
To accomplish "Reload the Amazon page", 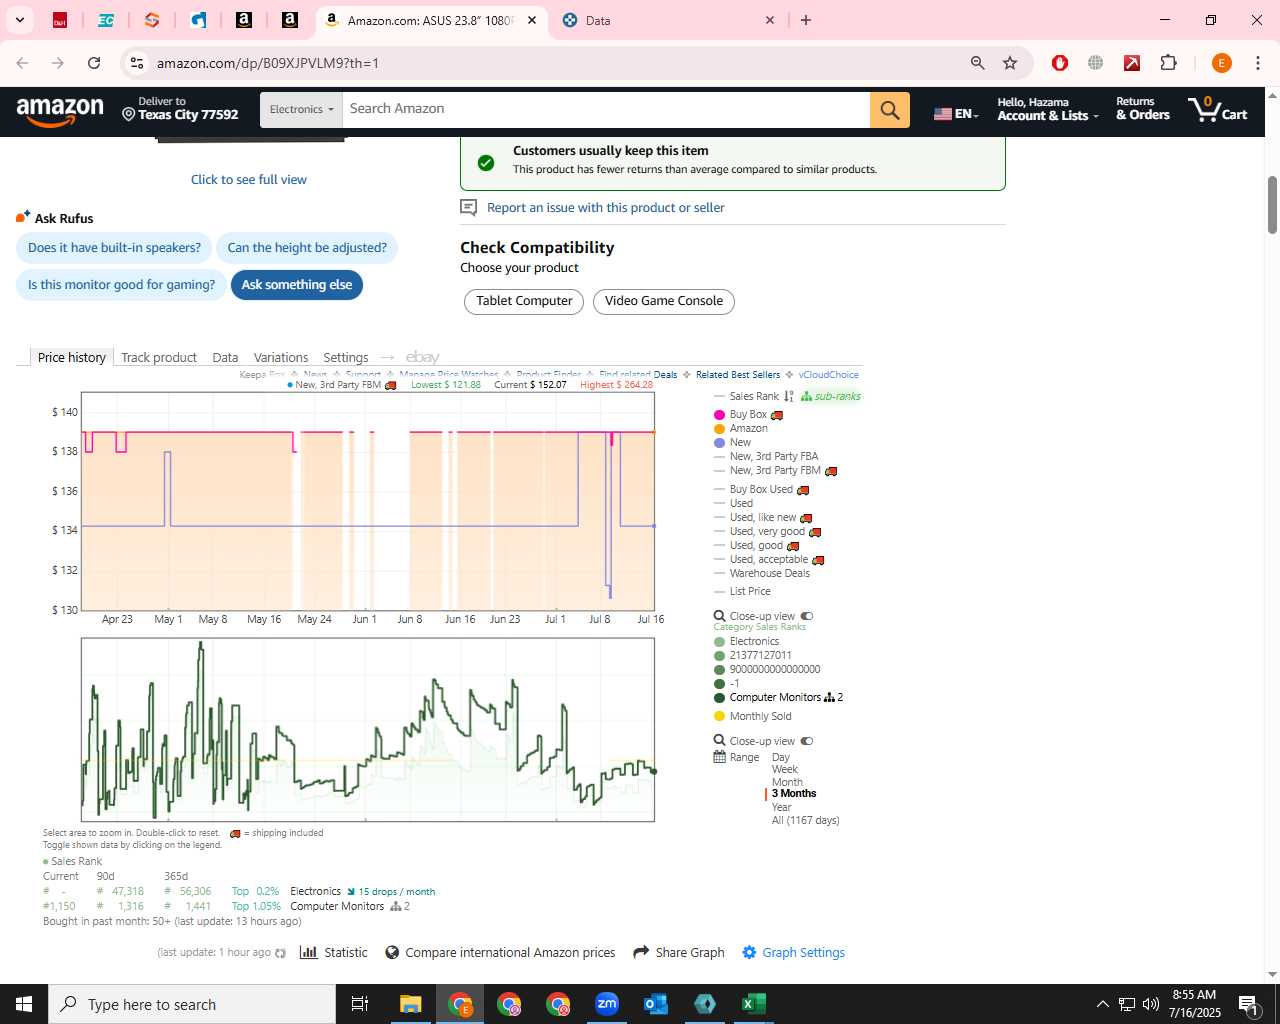I will pos(94,63).
